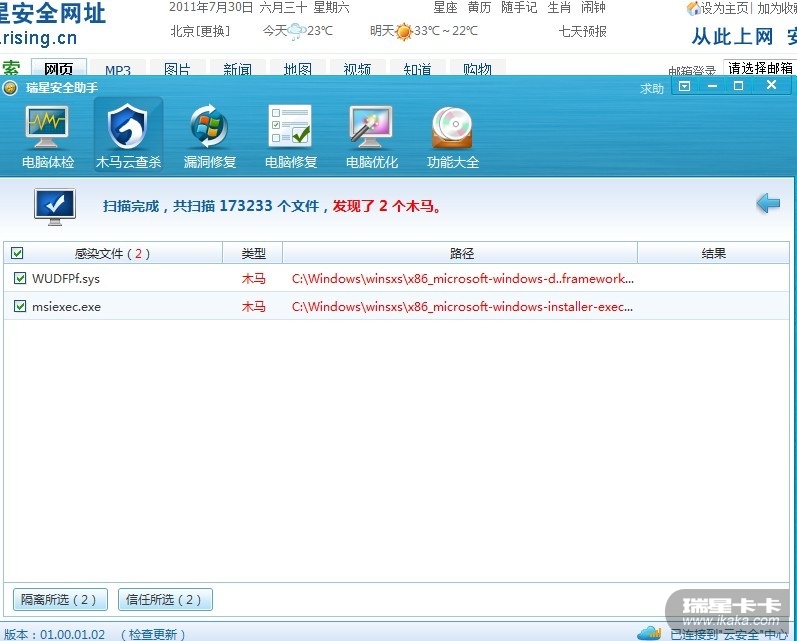This screenshot has height=641, width=797.
Task: Open 电脑体检 computer checkup icon
Action: point(48,137)
